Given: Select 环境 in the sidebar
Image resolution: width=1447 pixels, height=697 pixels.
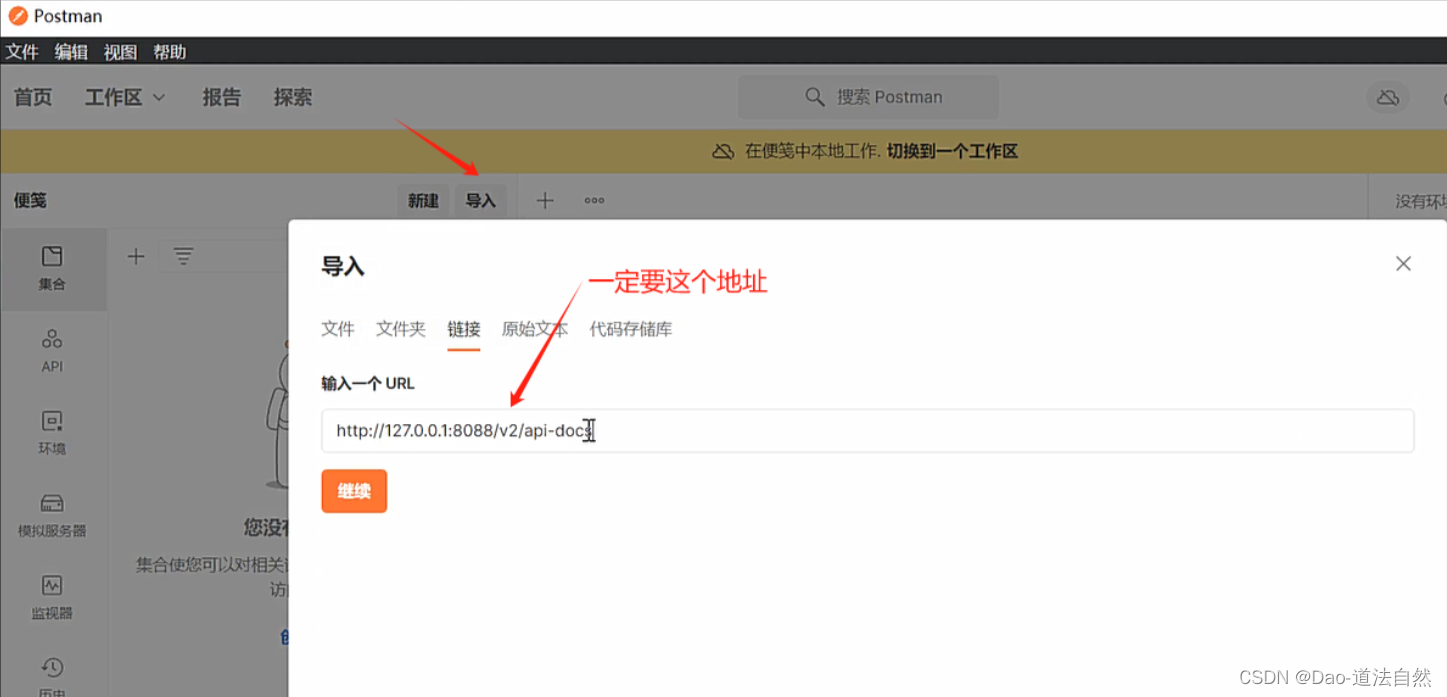Looking at the screenshot, I should point(52,432).
